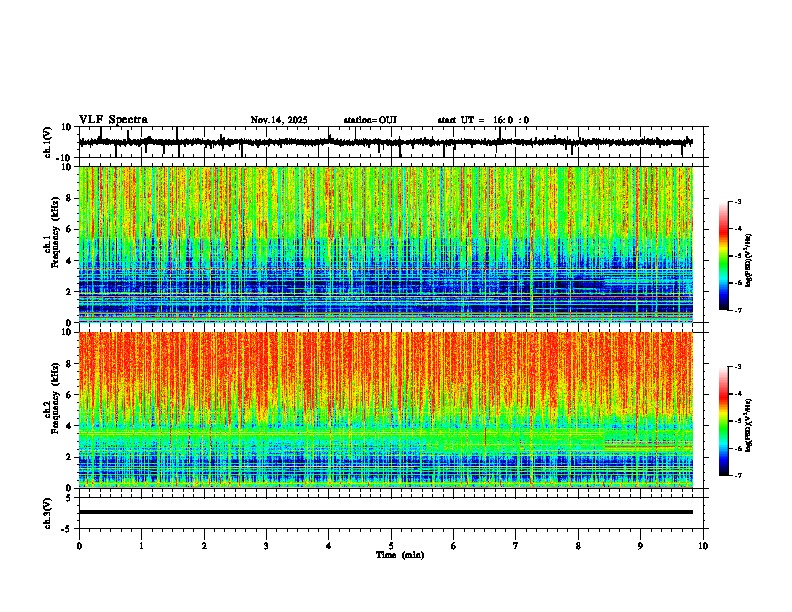Click the "VLF Spectra" plot title

(x=113, y=120)
